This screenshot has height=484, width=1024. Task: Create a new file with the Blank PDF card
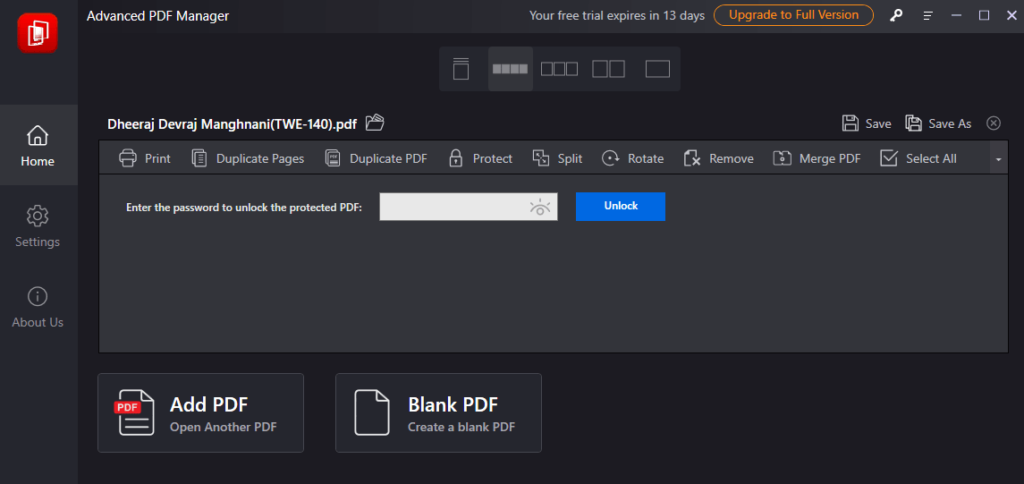(x=438, y=413)
